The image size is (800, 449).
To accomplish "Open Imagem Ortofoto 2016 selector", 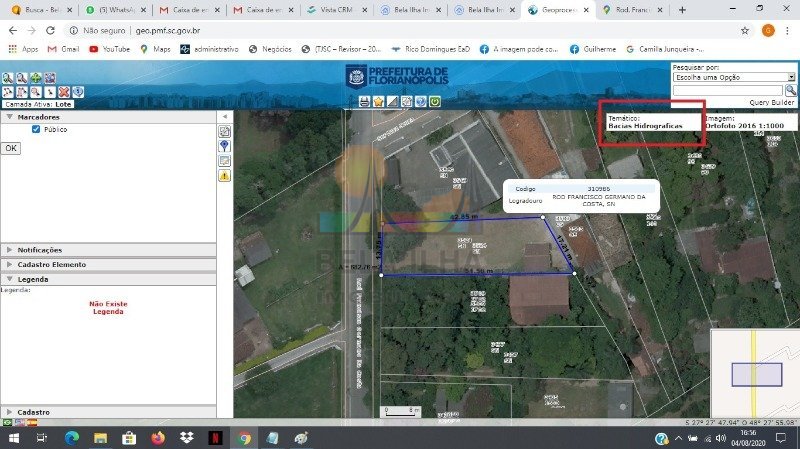I will pos(749,122).
